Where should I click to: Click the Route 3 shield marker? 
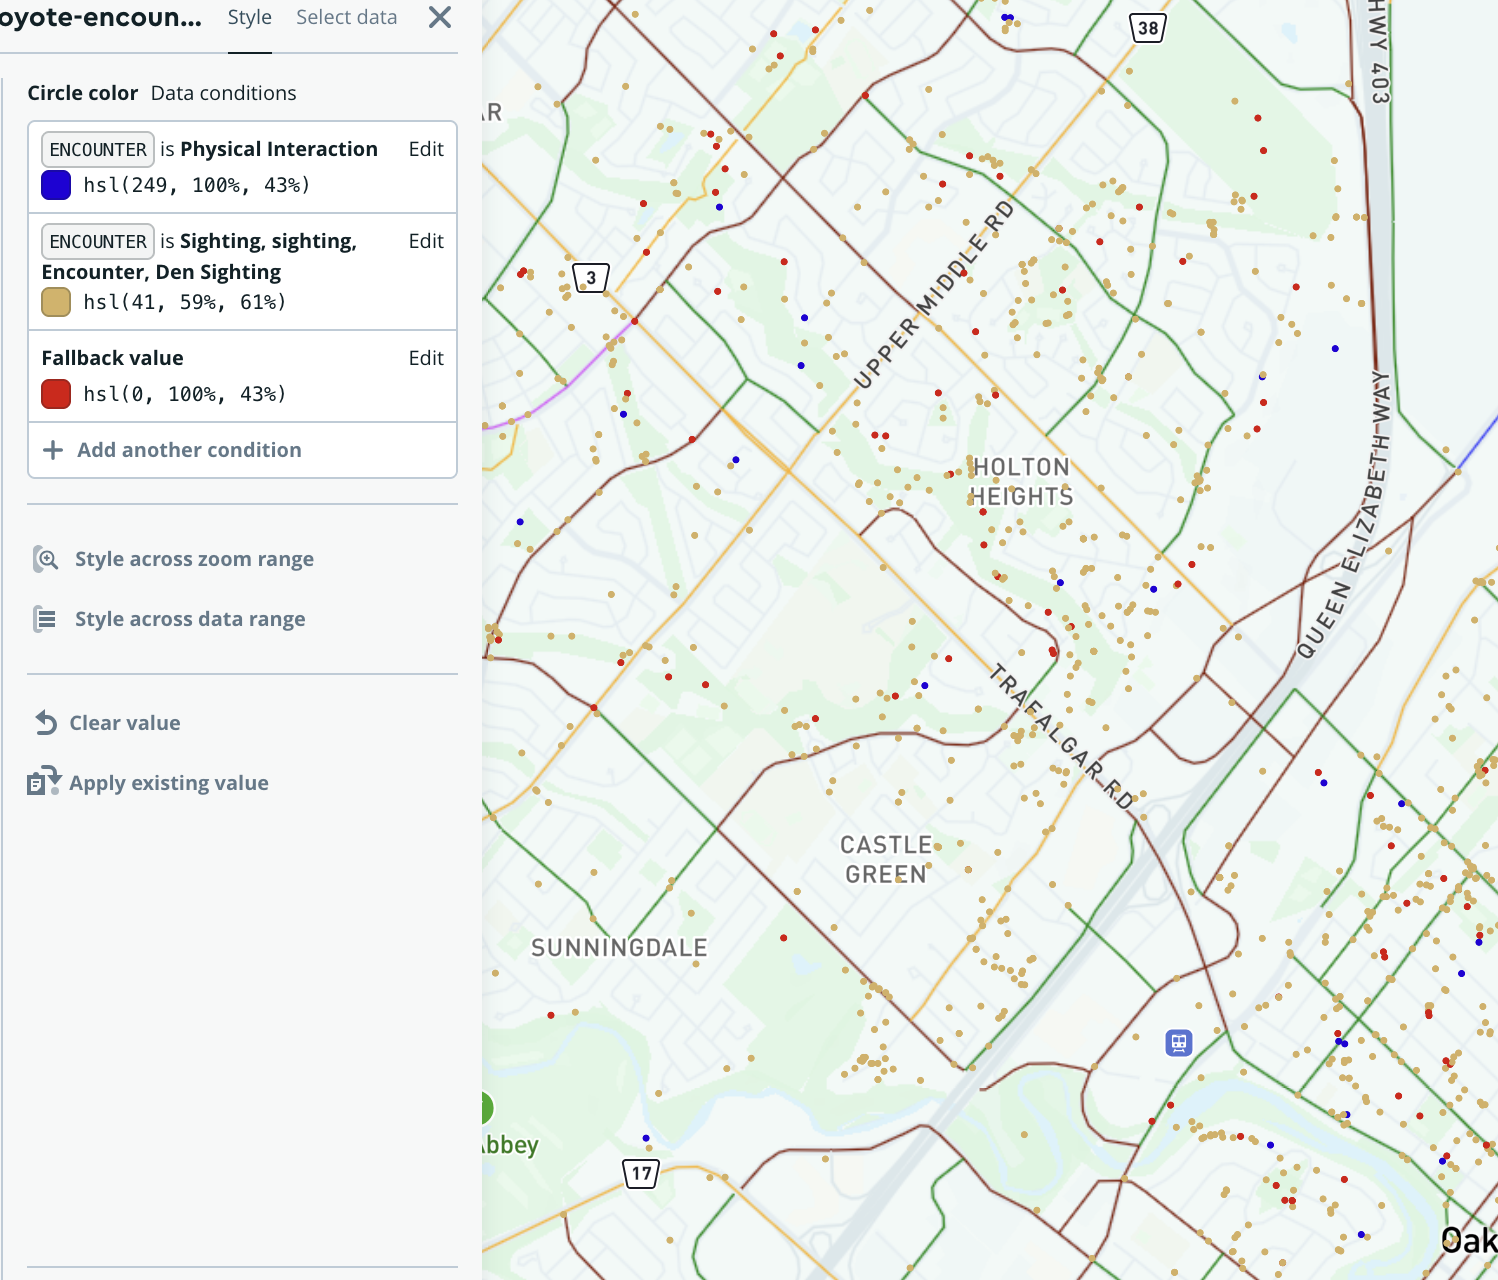coord(591,277)
